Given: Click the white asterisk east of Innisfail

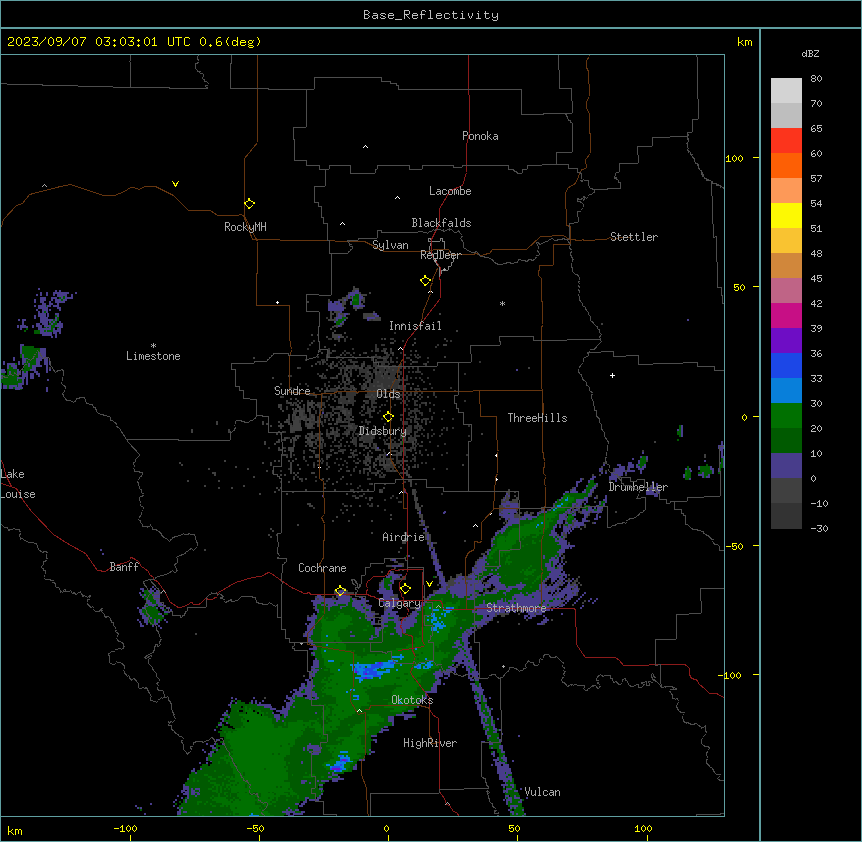Looking at the screenshot, I should 502,303.
